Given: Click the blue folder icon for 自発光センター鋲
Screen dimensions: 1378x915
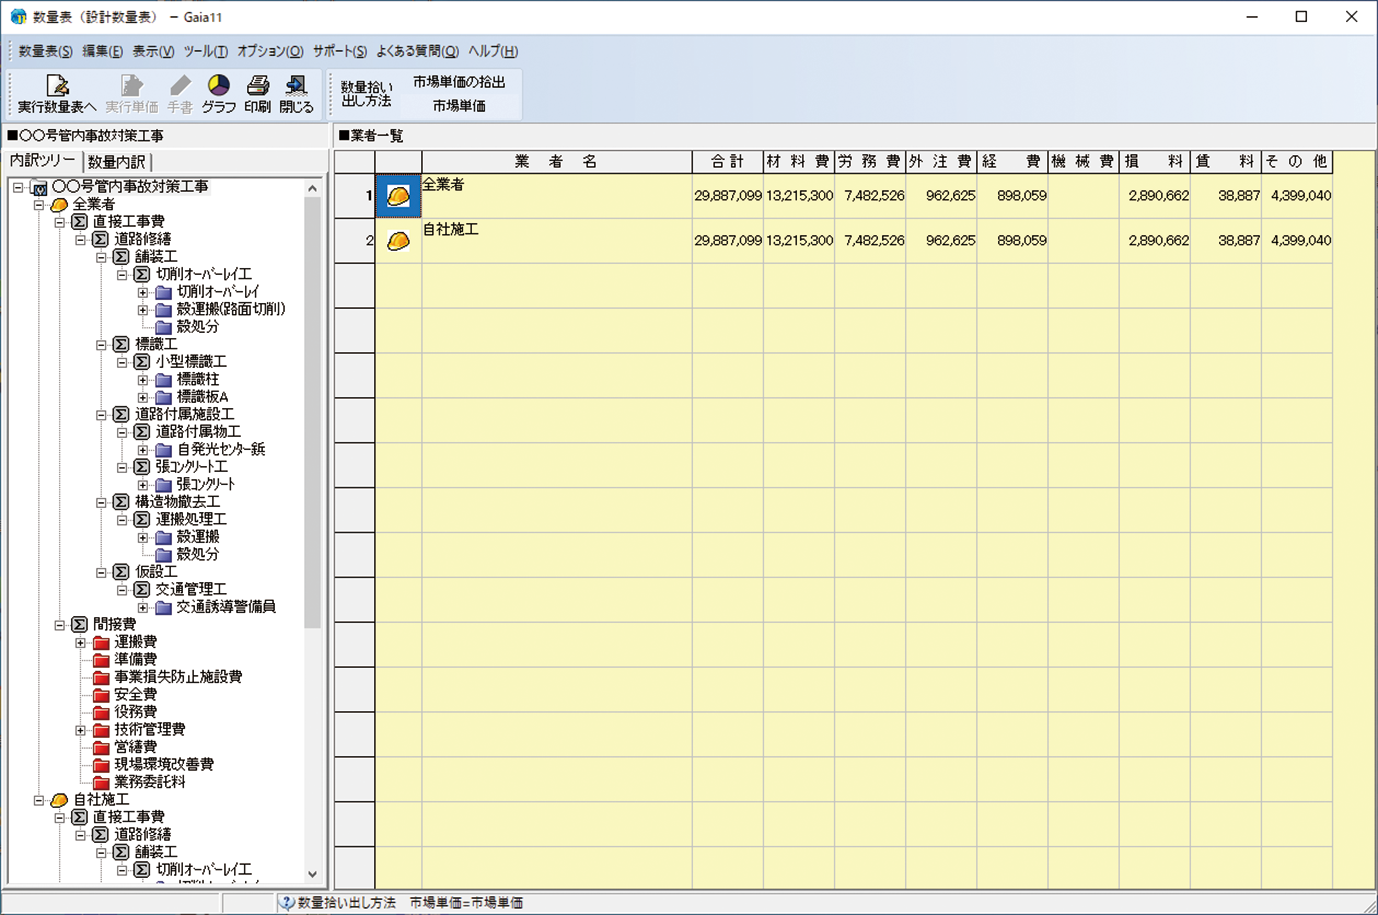Looking at the screenshot, I should coord(163,450).
